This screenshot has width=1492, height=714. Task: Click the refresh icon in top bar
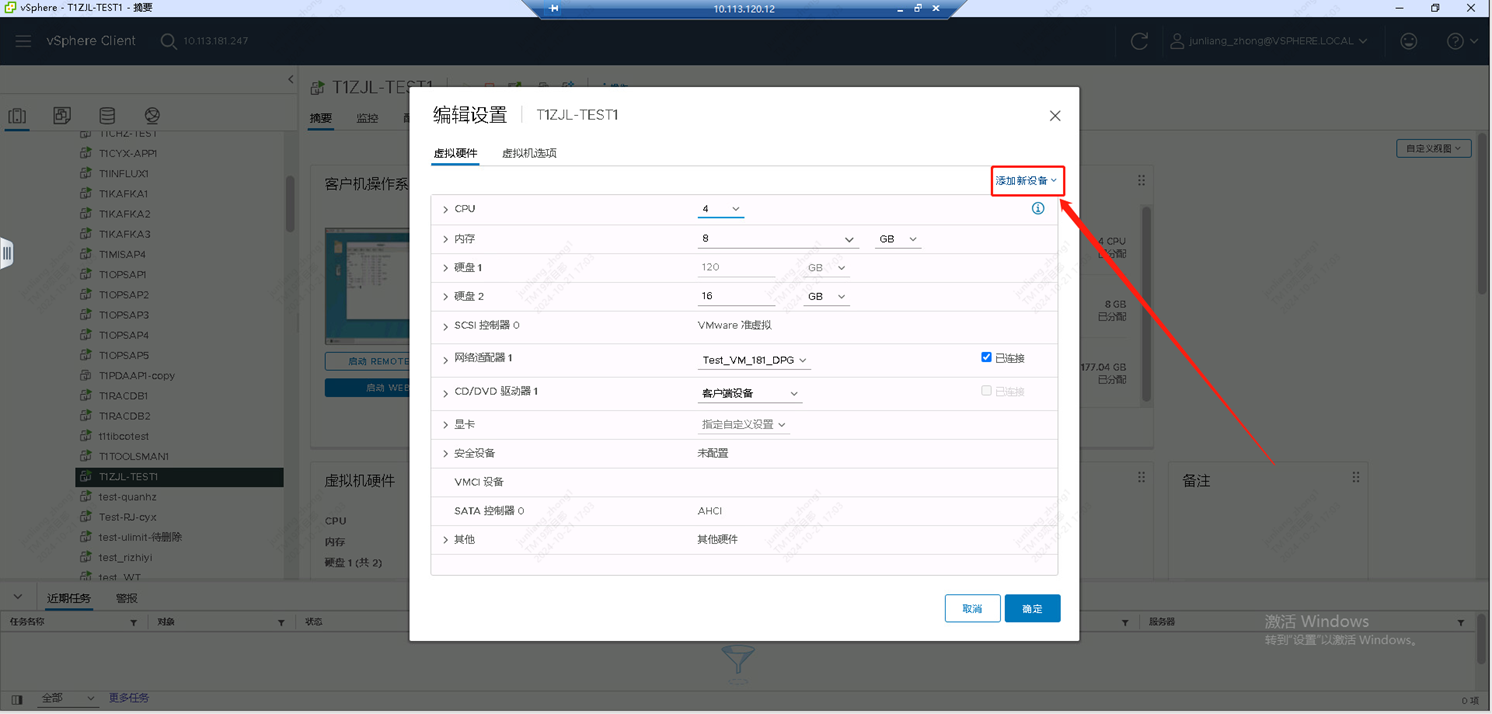click(1139, 41)
